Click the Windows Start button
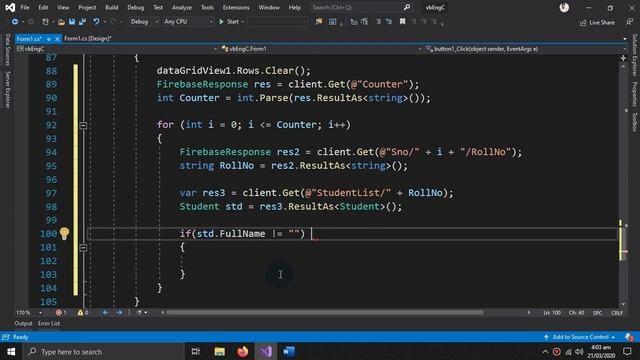The image size is (640, 360). click(11, 351)
